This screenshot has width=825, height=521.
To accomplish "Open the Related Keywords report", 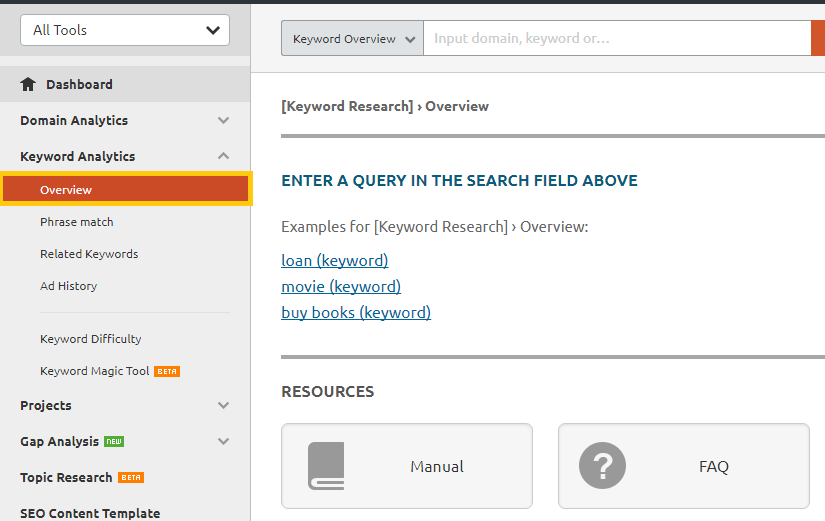I will pyautogui.click(x=89, y=254).
